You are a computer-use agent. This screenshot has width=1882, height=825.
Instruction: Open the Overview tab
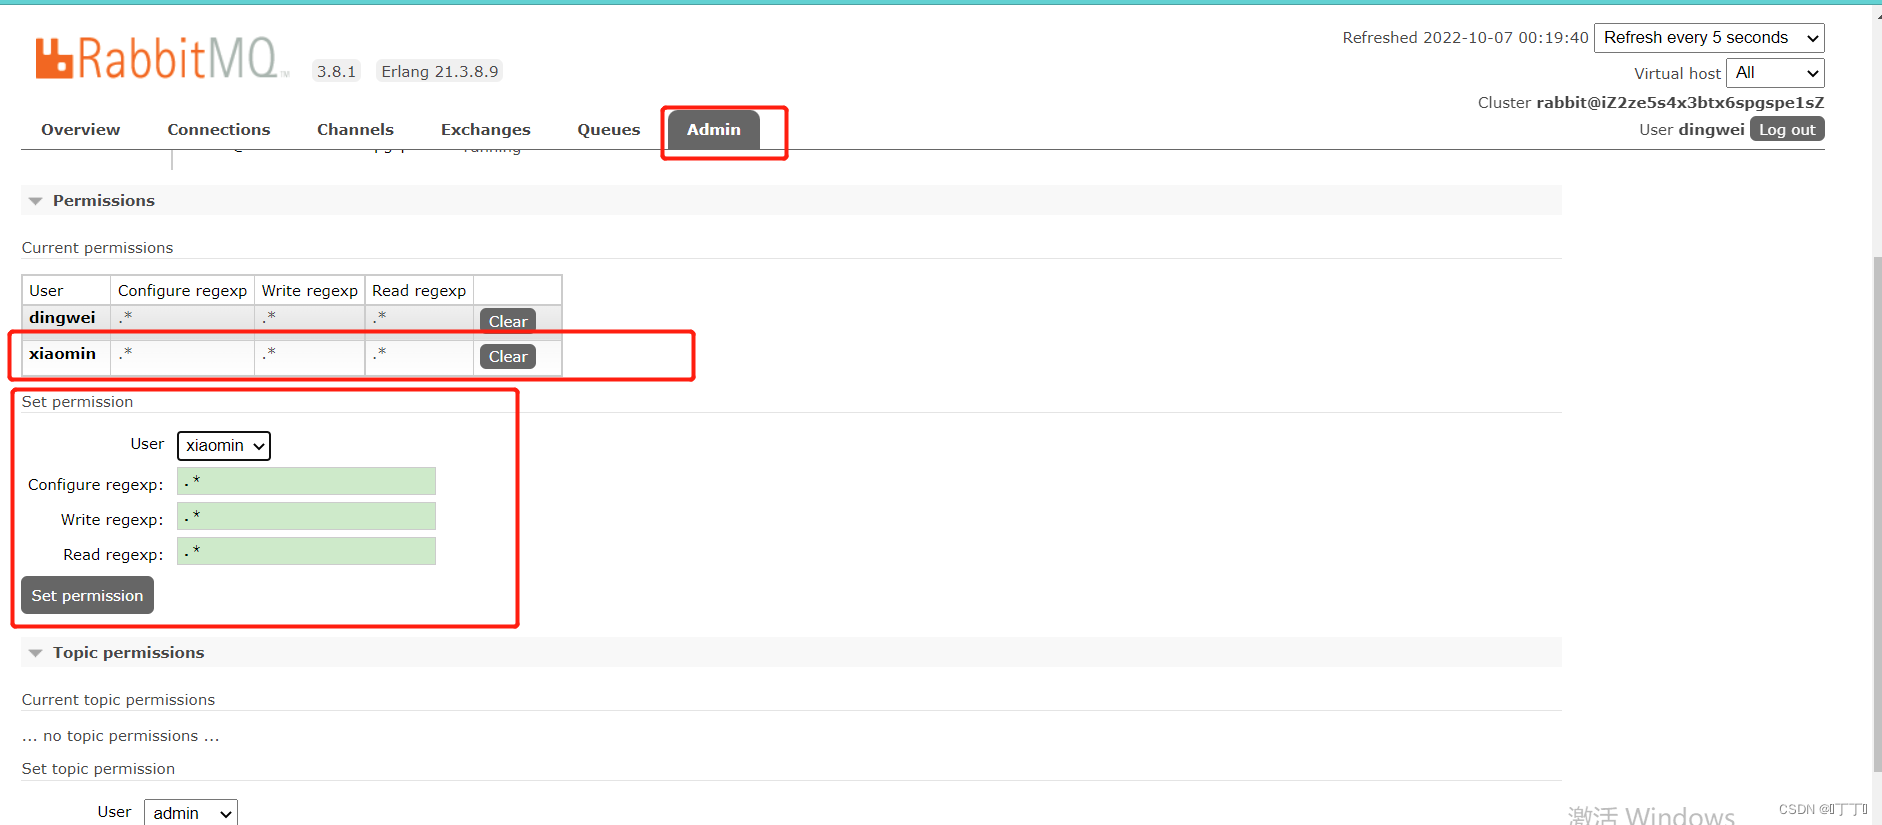click(80, 130)
